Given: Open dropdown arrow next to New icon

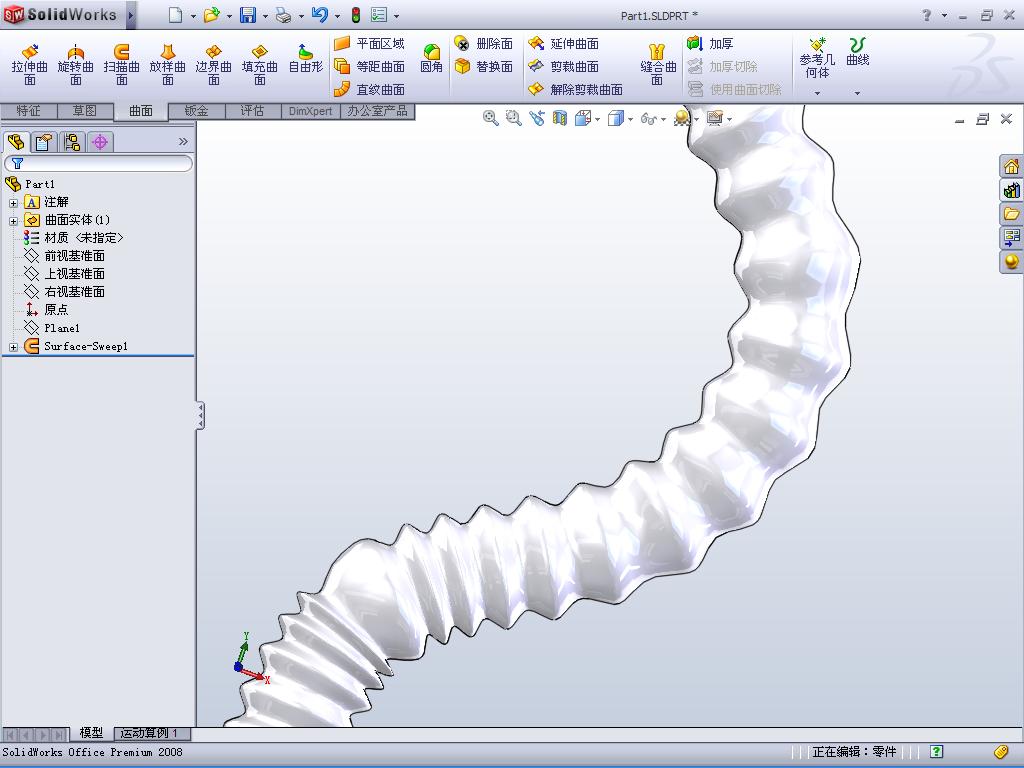Looking at the screenshot, I should point(193,16).
